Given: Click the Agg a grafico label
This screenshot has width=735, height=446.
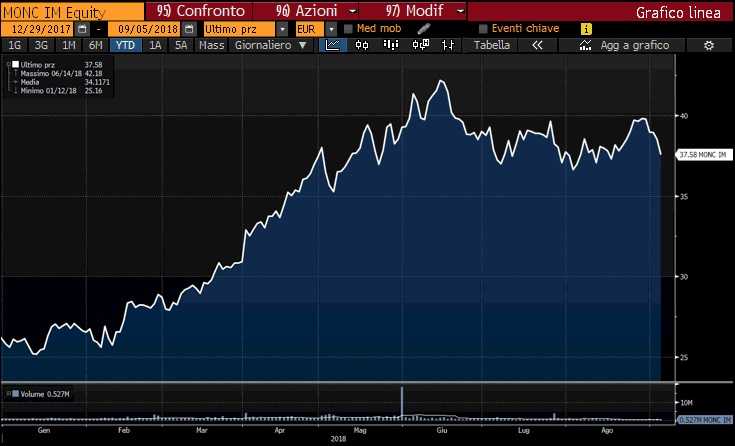Looking at the screenshot, I should (635, 45).
